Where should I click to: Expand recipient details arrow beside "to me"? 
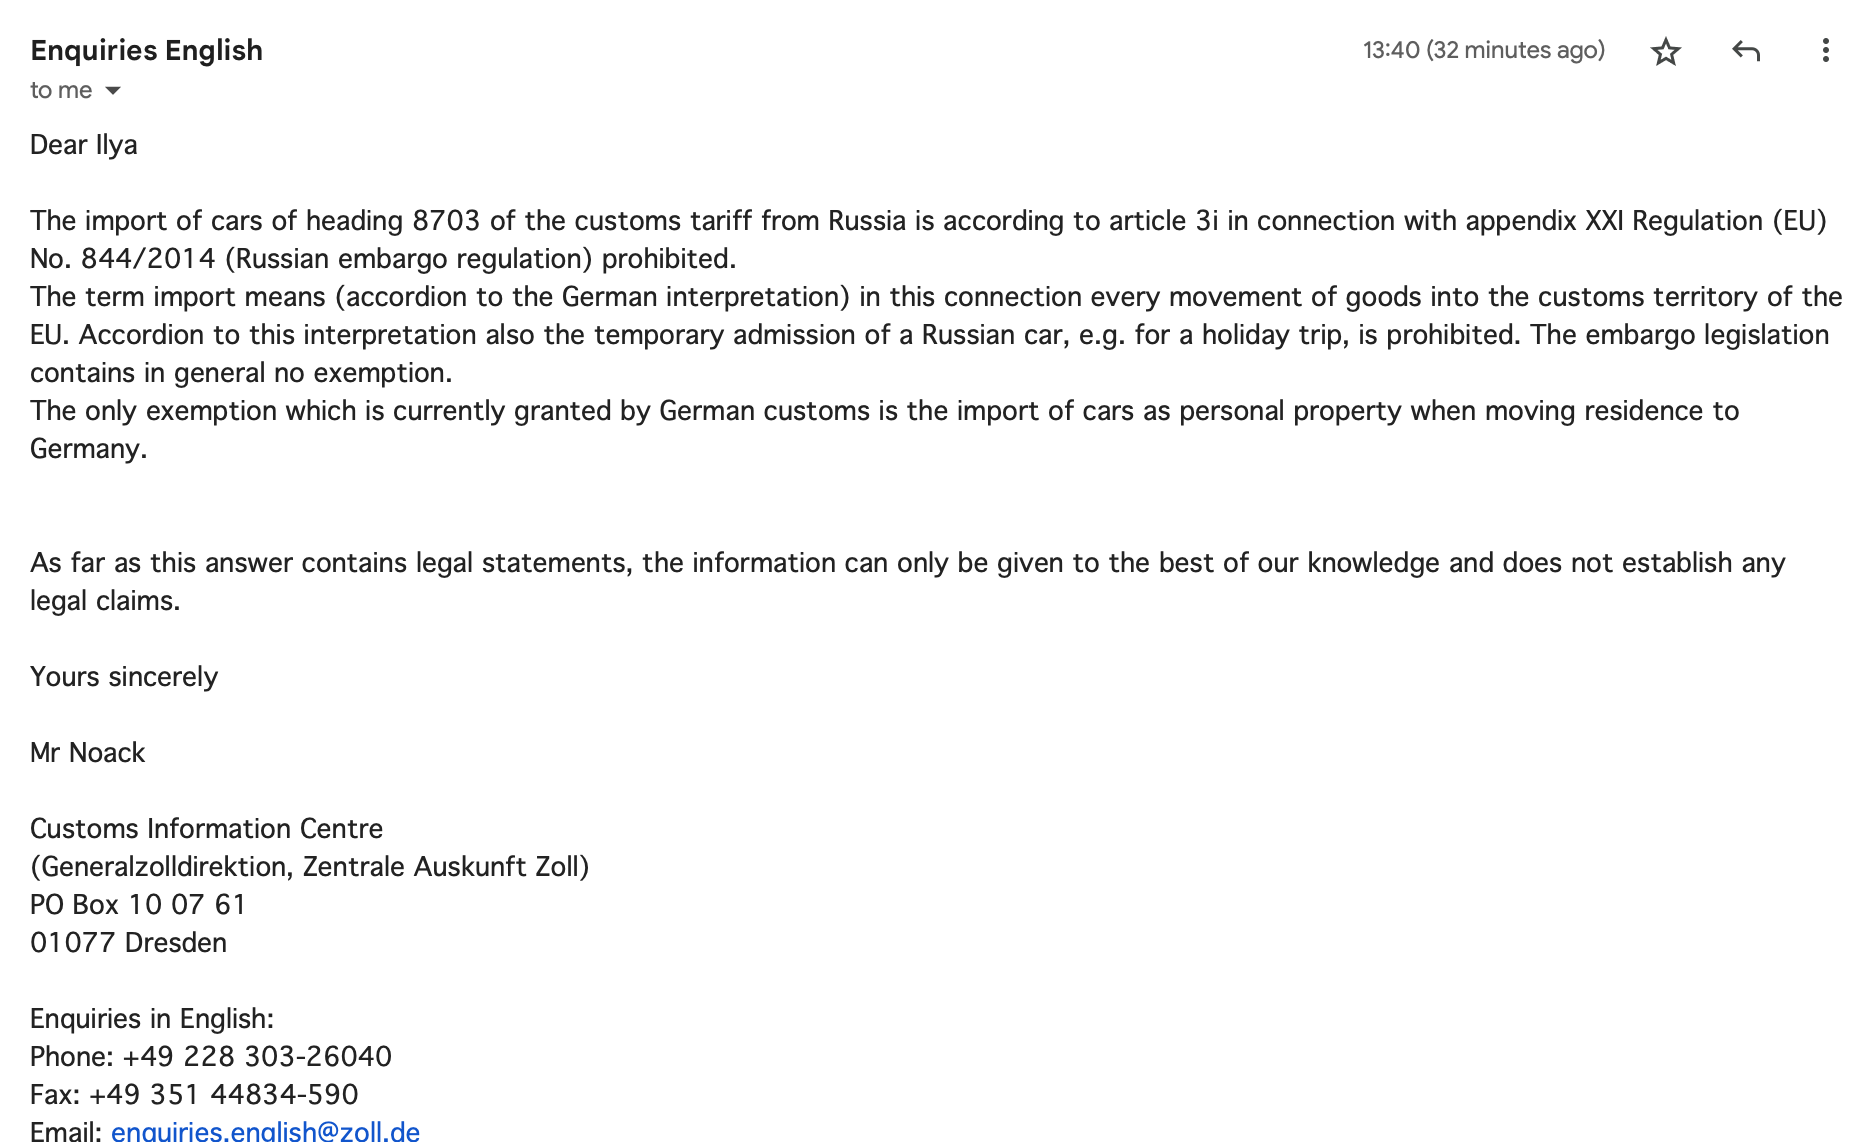tap(113, 91)
